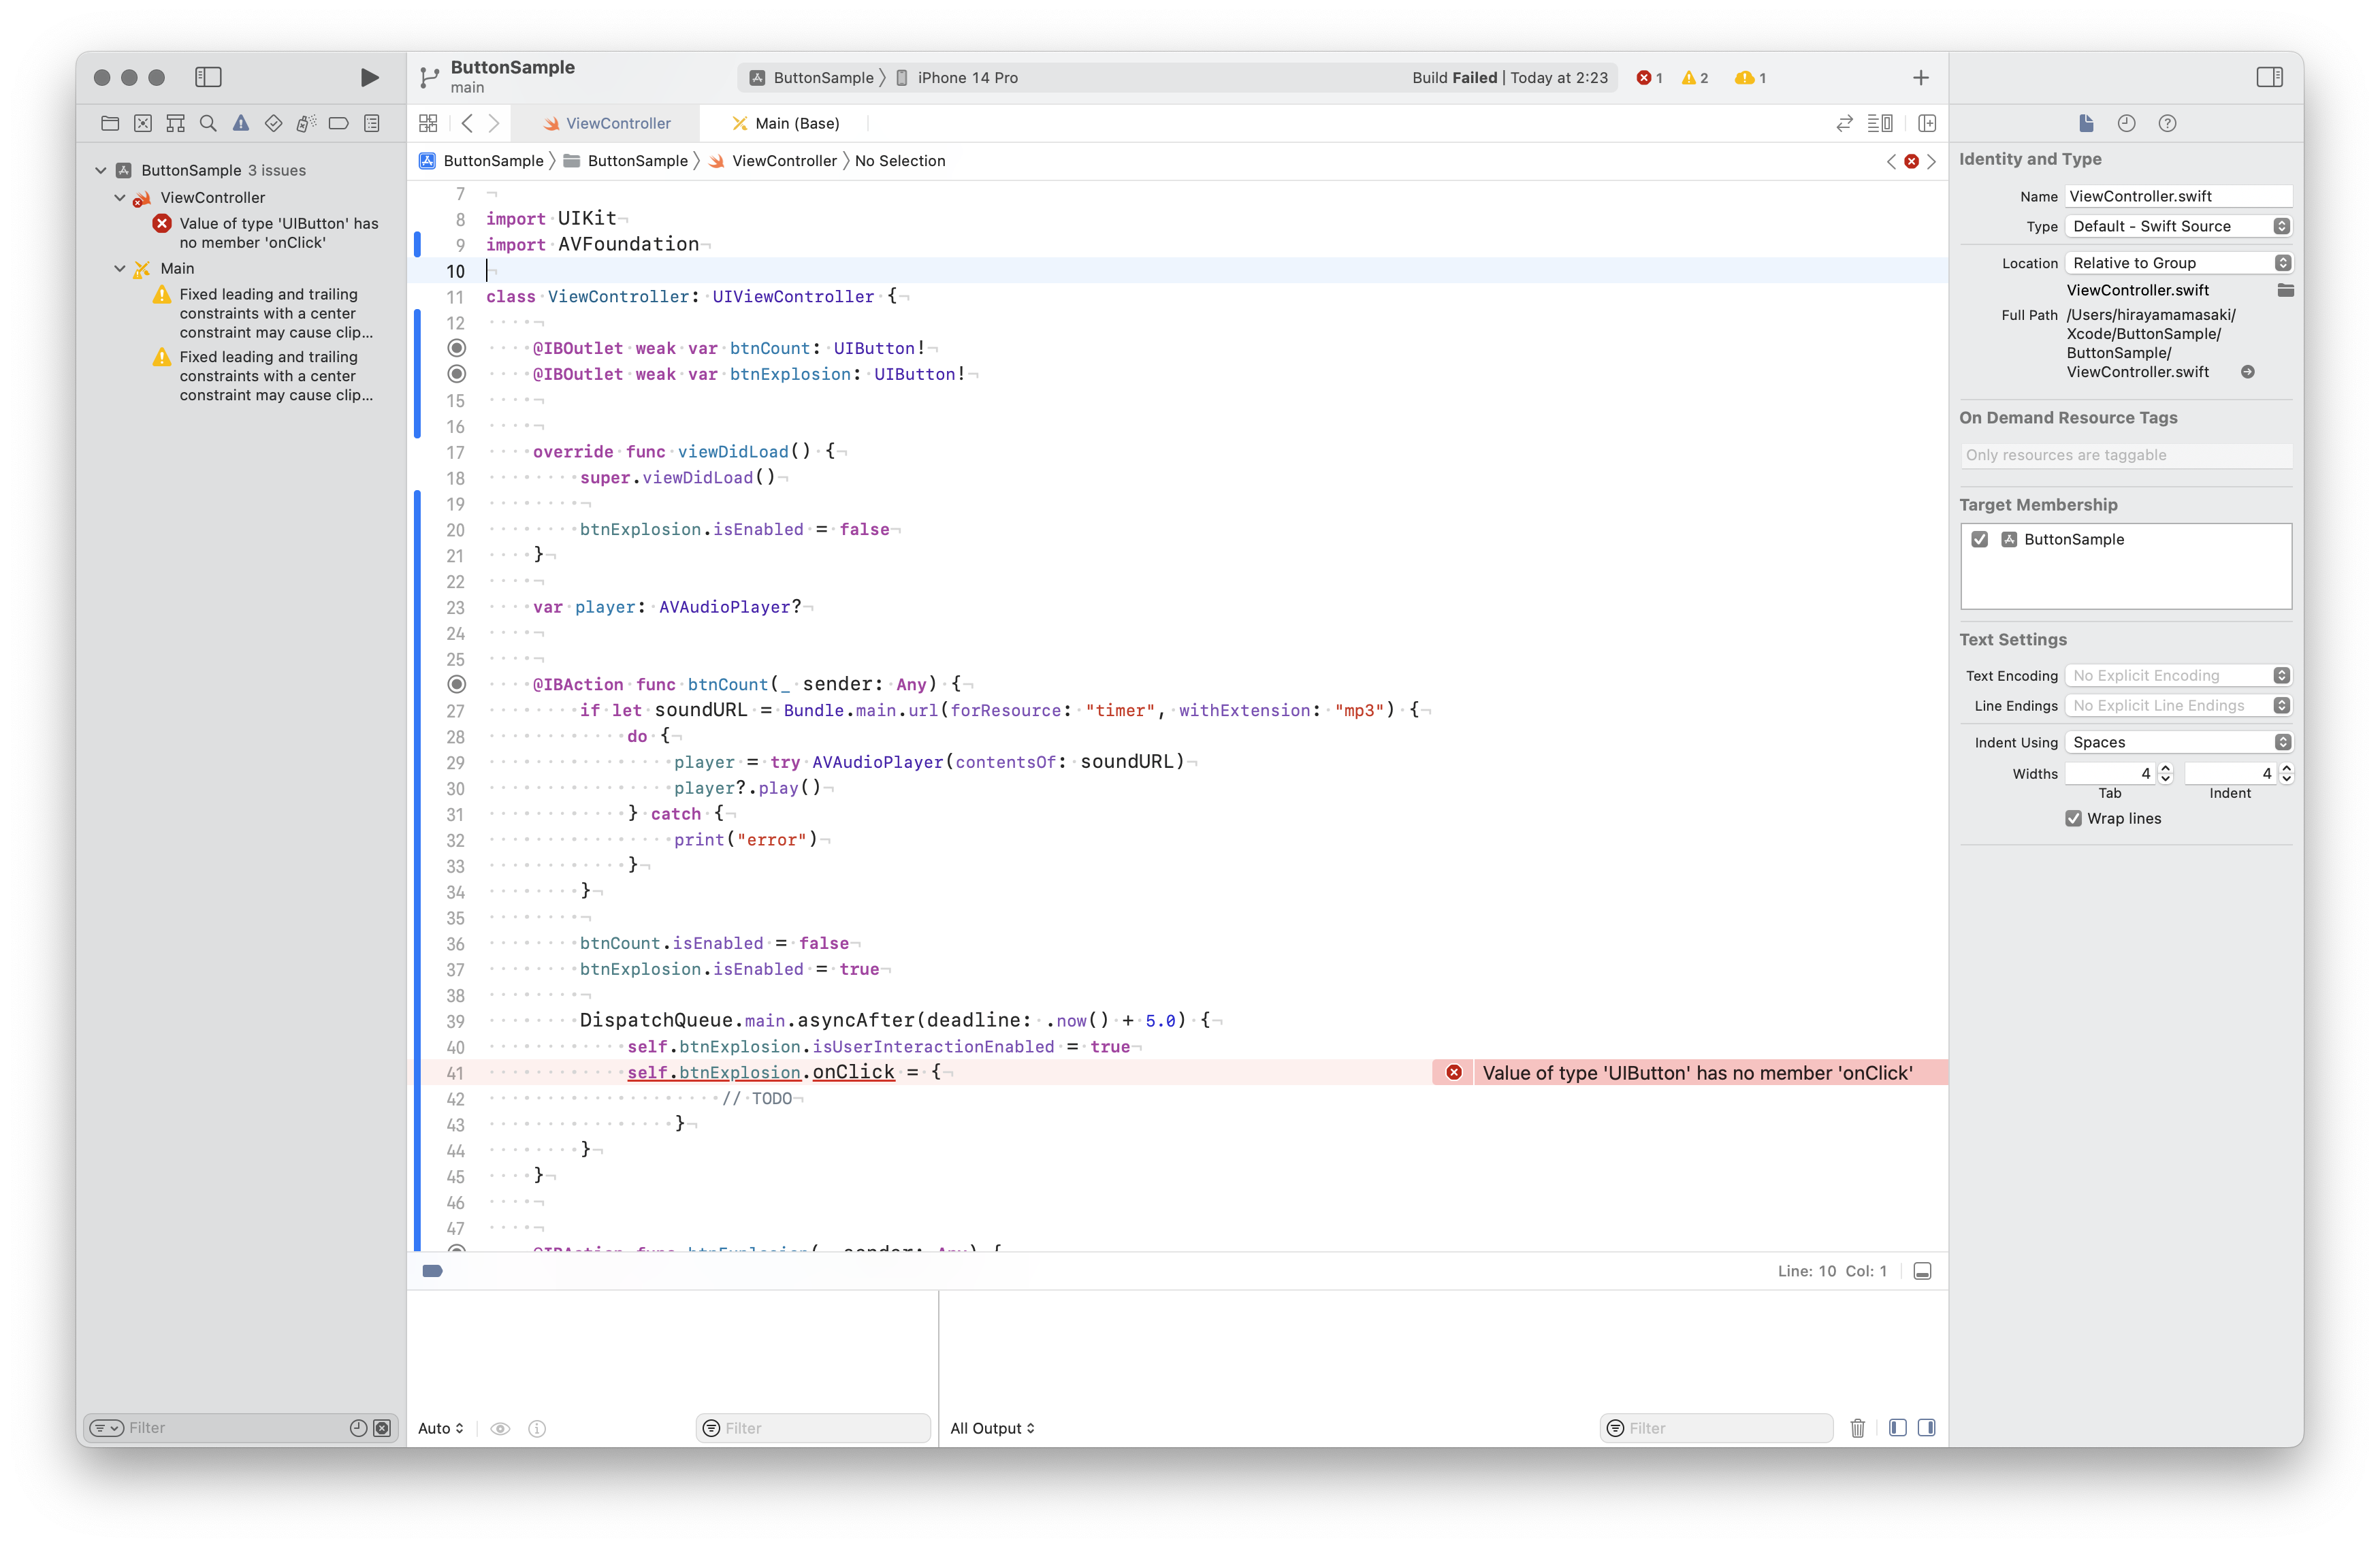Hide the right inspector panel
The width and height of the screenshot is (2380, 1548).
pyautogui.click(x=2269, y=77)
